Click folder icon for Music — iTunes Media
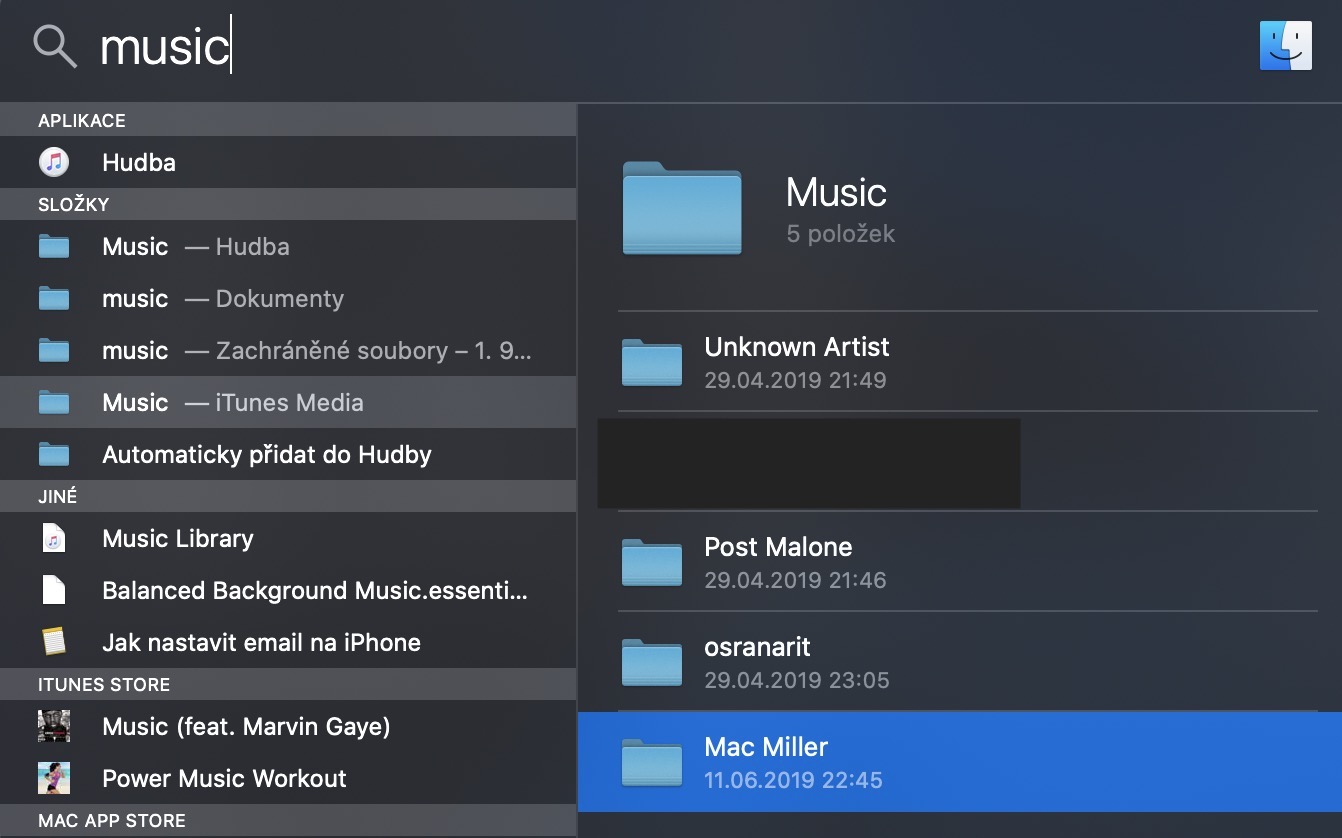The image size is (1342, 838). click(54, 402)
